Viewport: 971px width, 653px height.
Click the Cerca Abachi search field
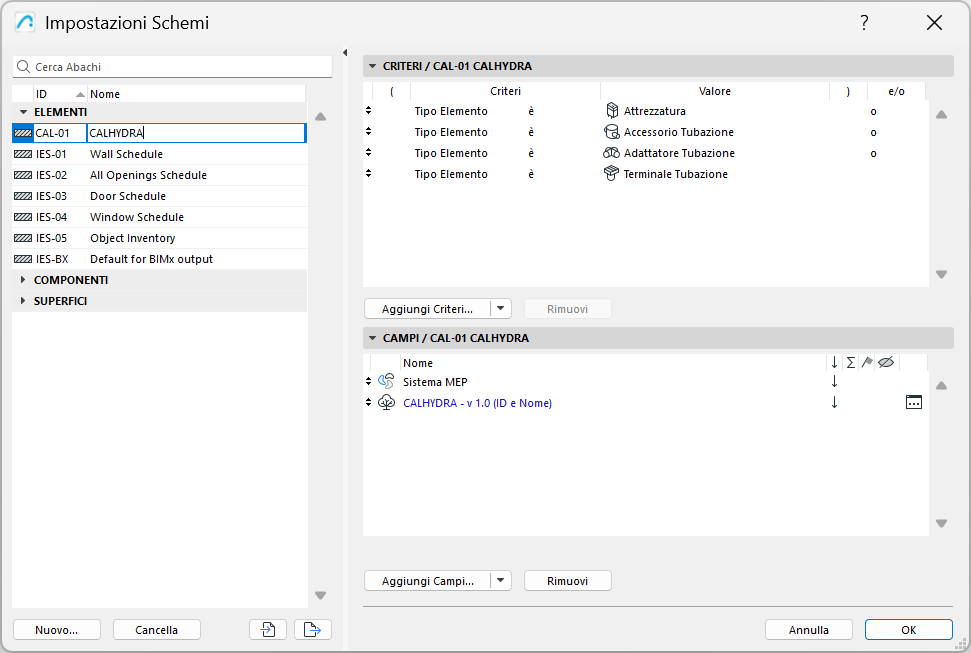coord(172,66)
